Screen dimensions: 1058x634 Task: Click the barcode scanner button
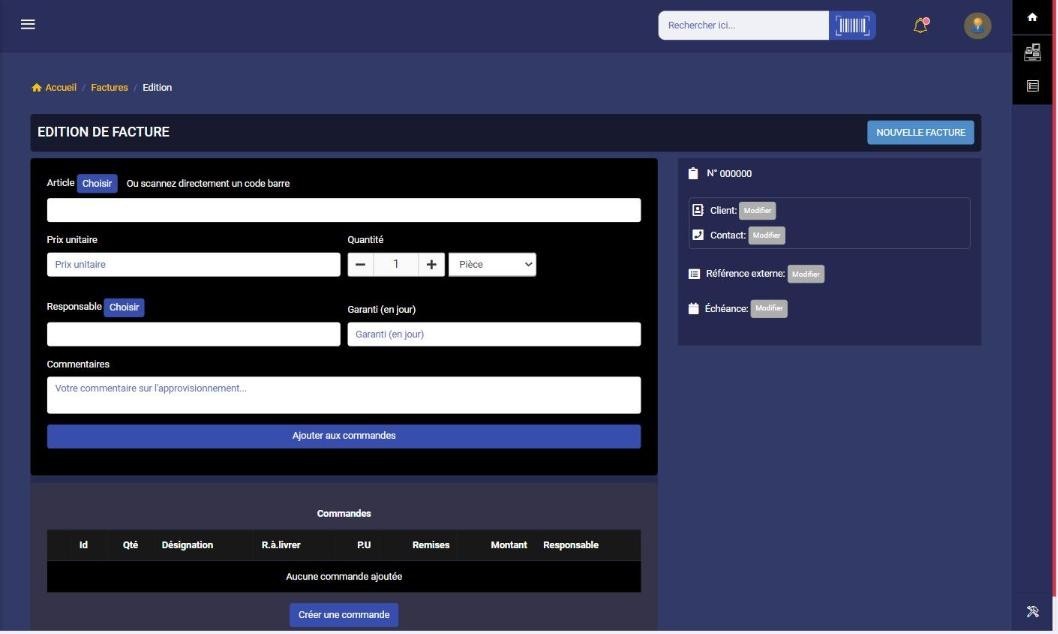pyautogui.click(x=852, y=26)
